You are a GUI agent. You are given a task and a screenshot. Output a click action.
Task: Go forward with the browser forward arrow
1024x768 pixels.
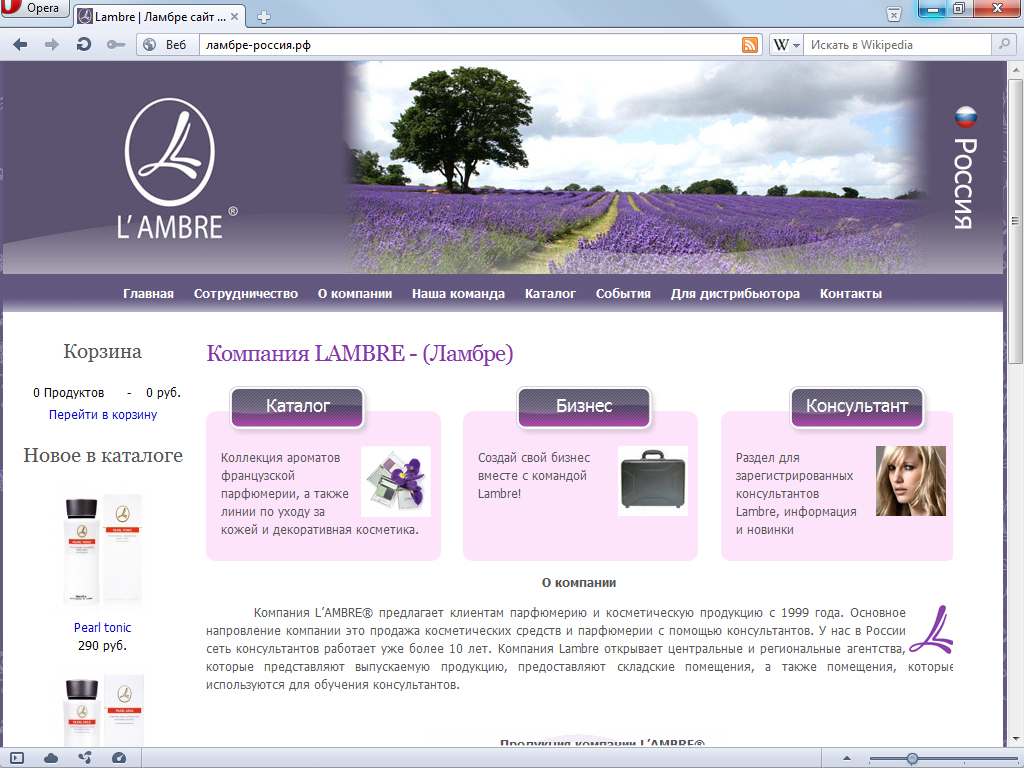point(52,44)
